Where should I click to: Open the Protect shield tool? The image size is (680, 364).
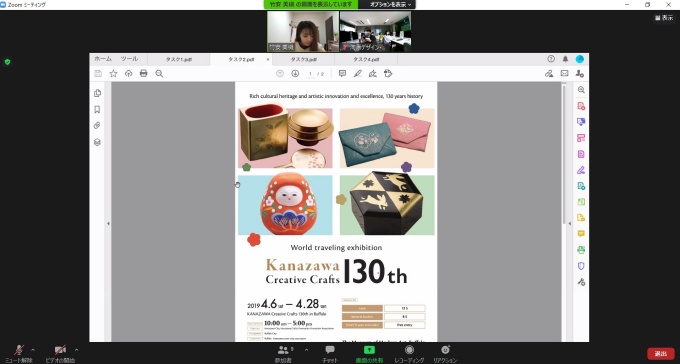(581, 266)
